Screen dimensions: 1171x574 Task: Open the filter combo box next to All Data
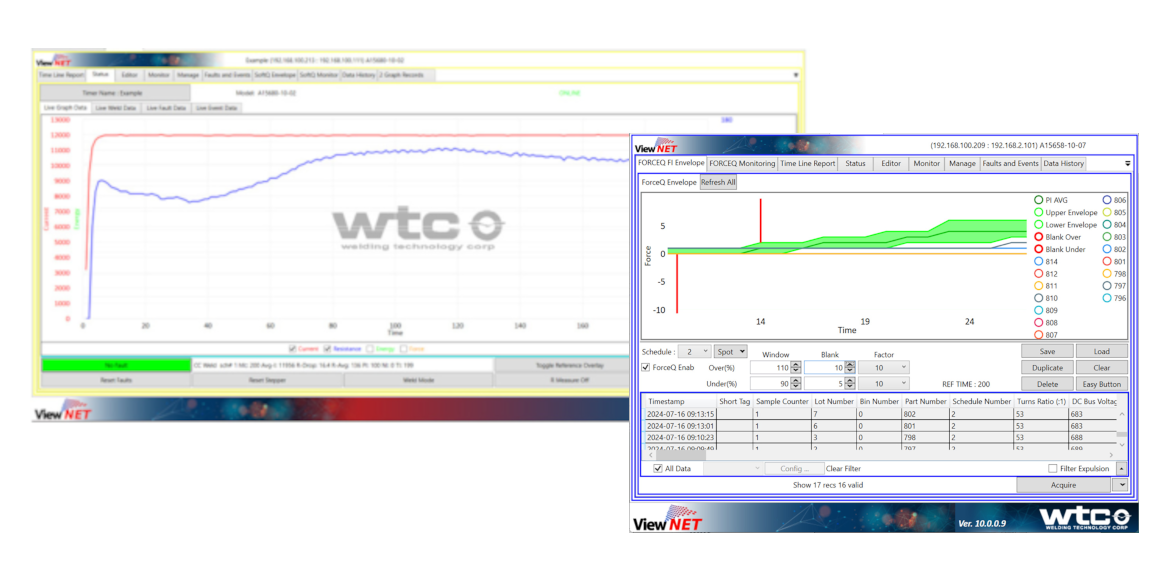click(x=733, y=469)
